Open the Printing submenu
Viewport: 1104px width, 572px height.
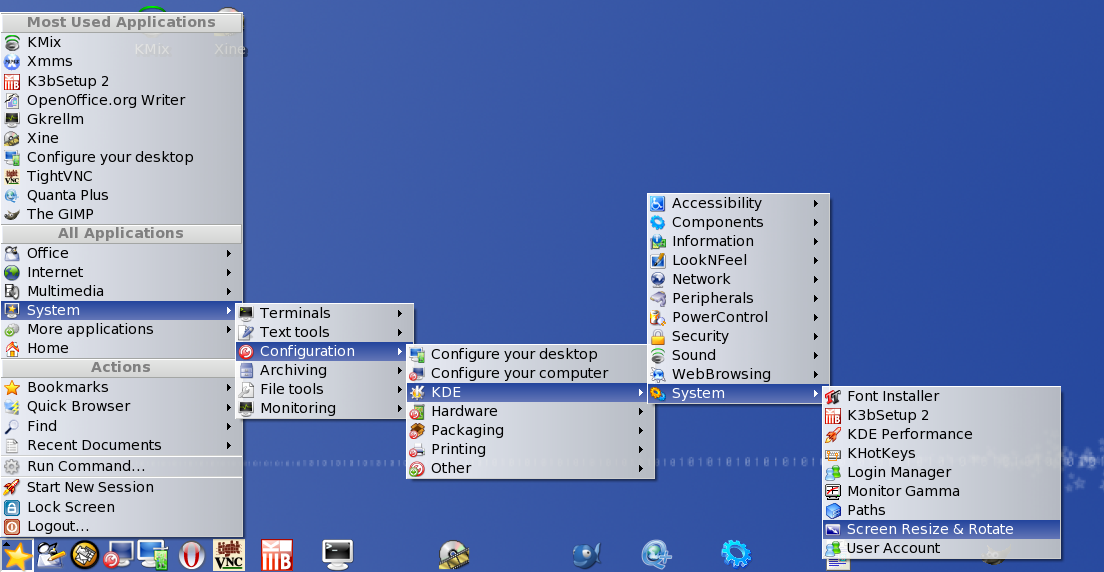[530, 449]
